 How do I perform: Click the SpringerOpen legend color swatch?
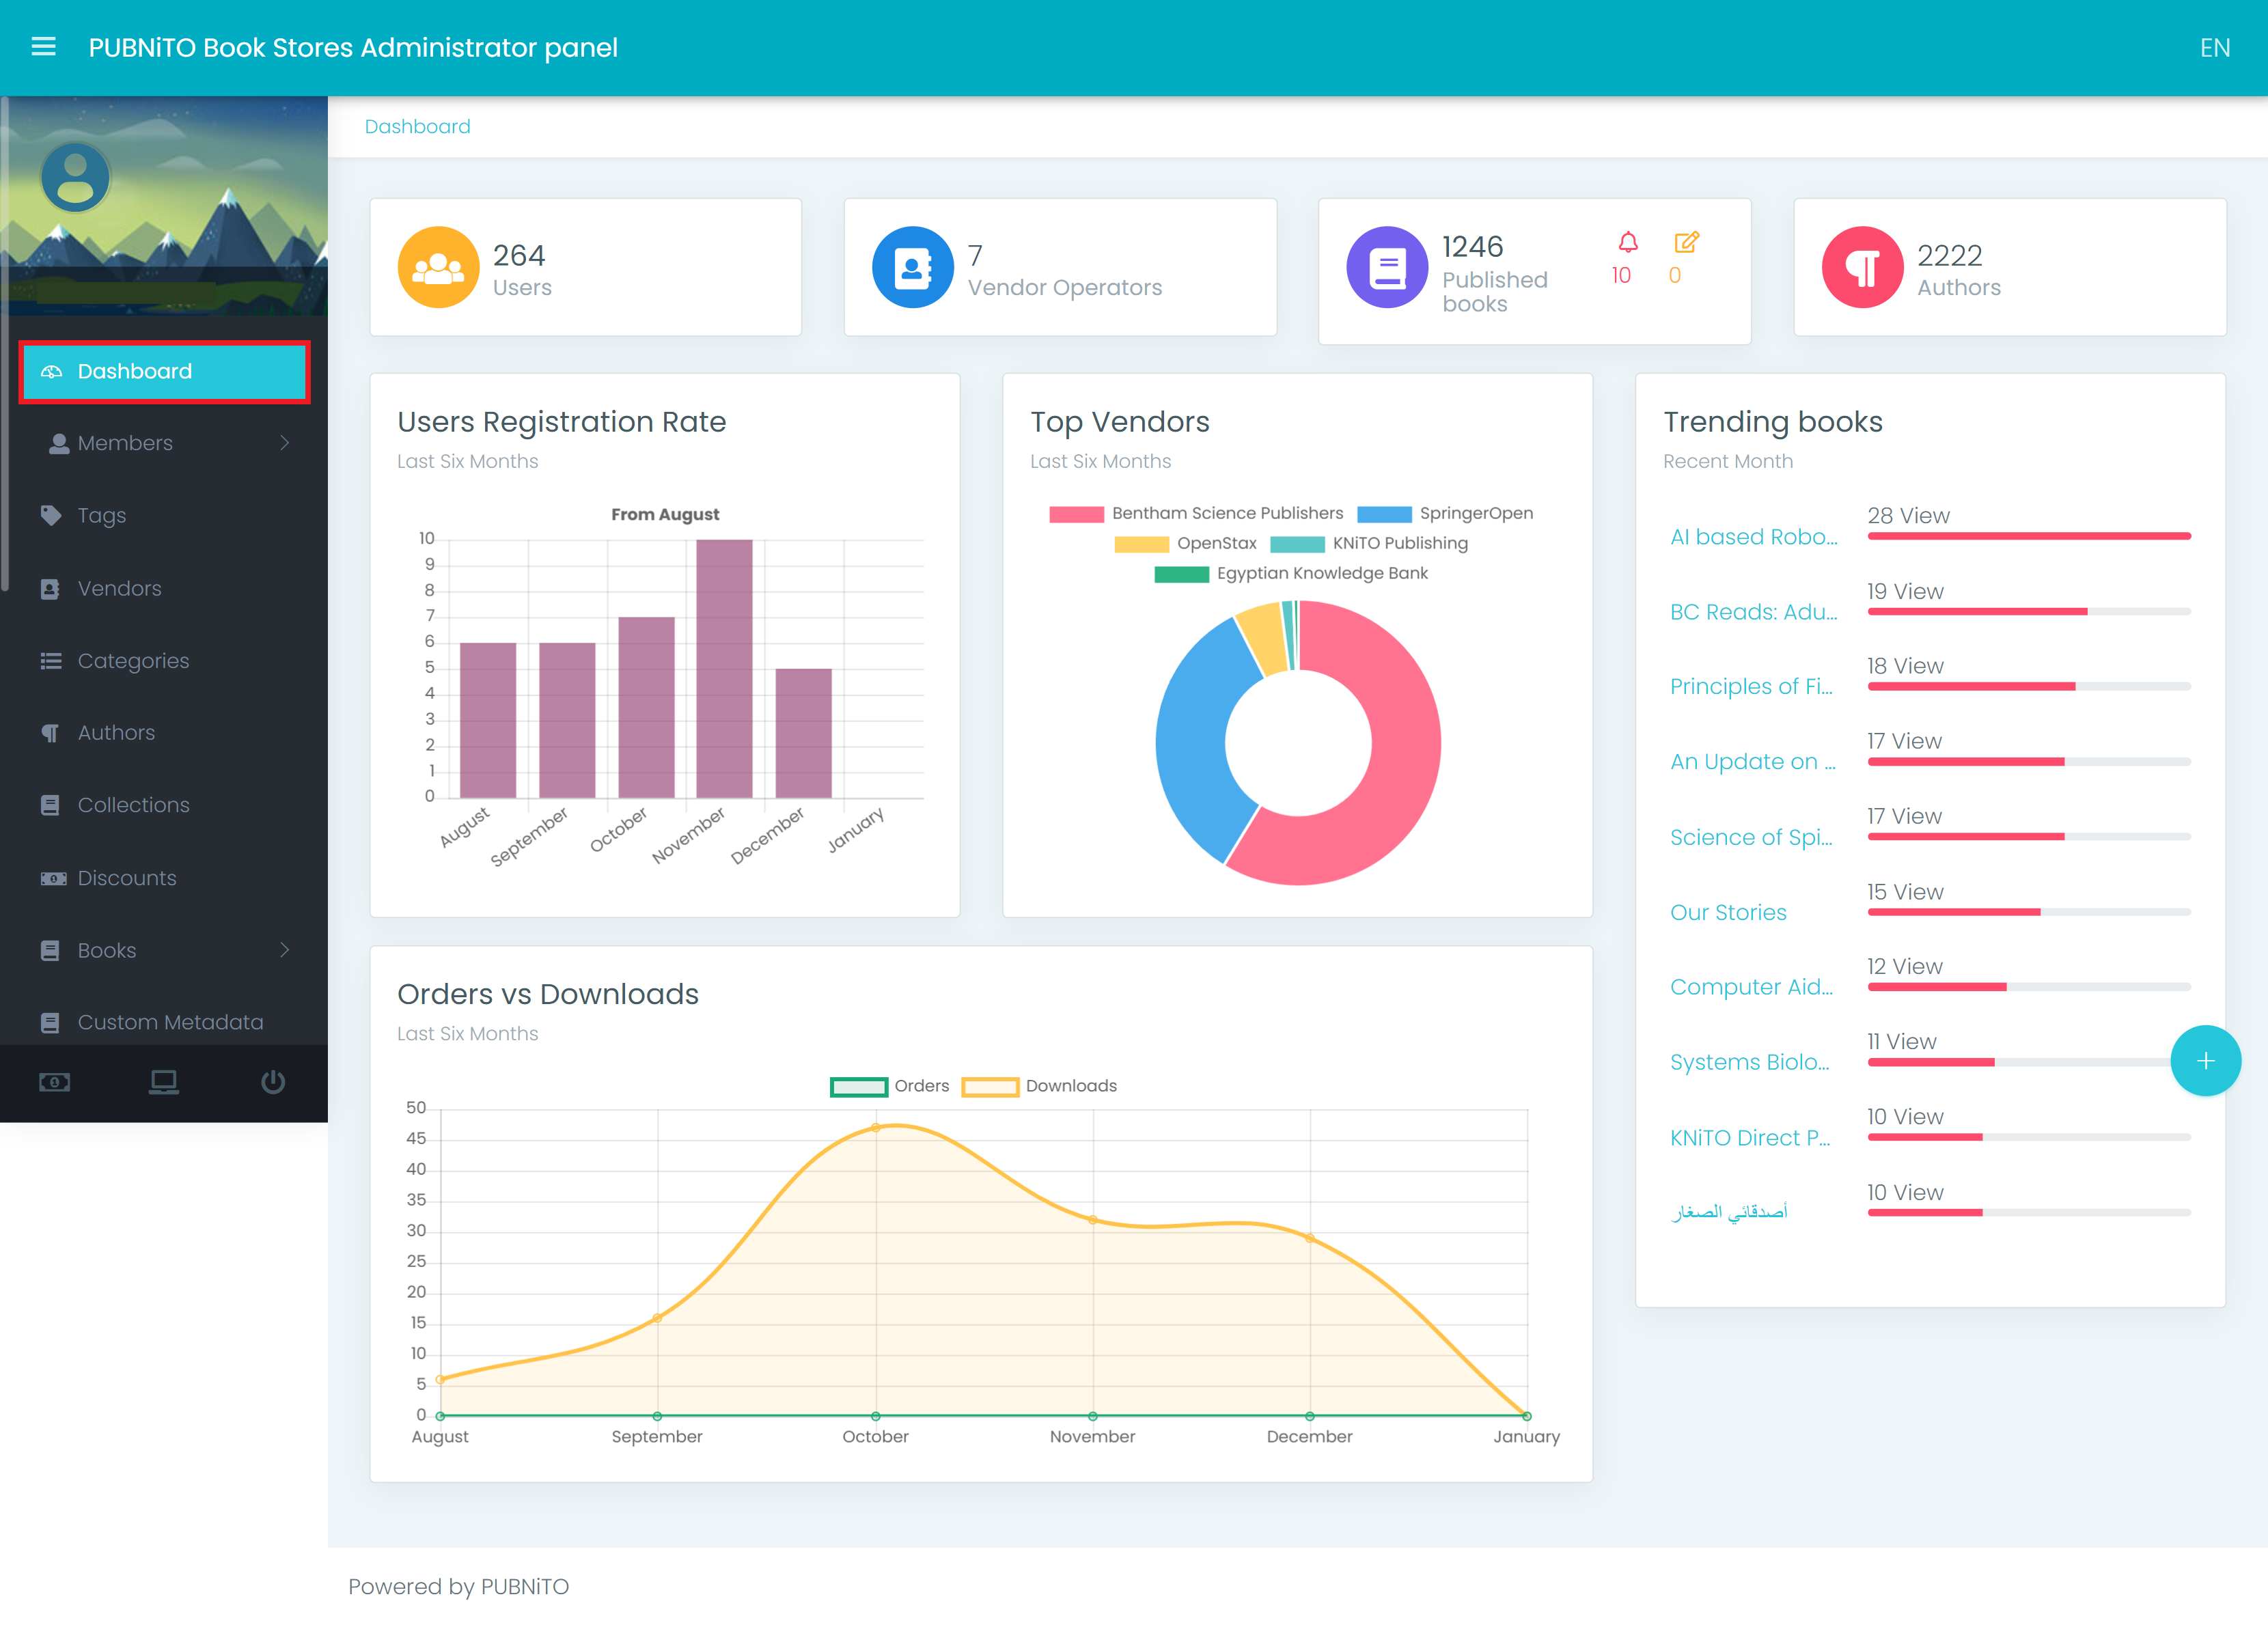point(1383,514)
